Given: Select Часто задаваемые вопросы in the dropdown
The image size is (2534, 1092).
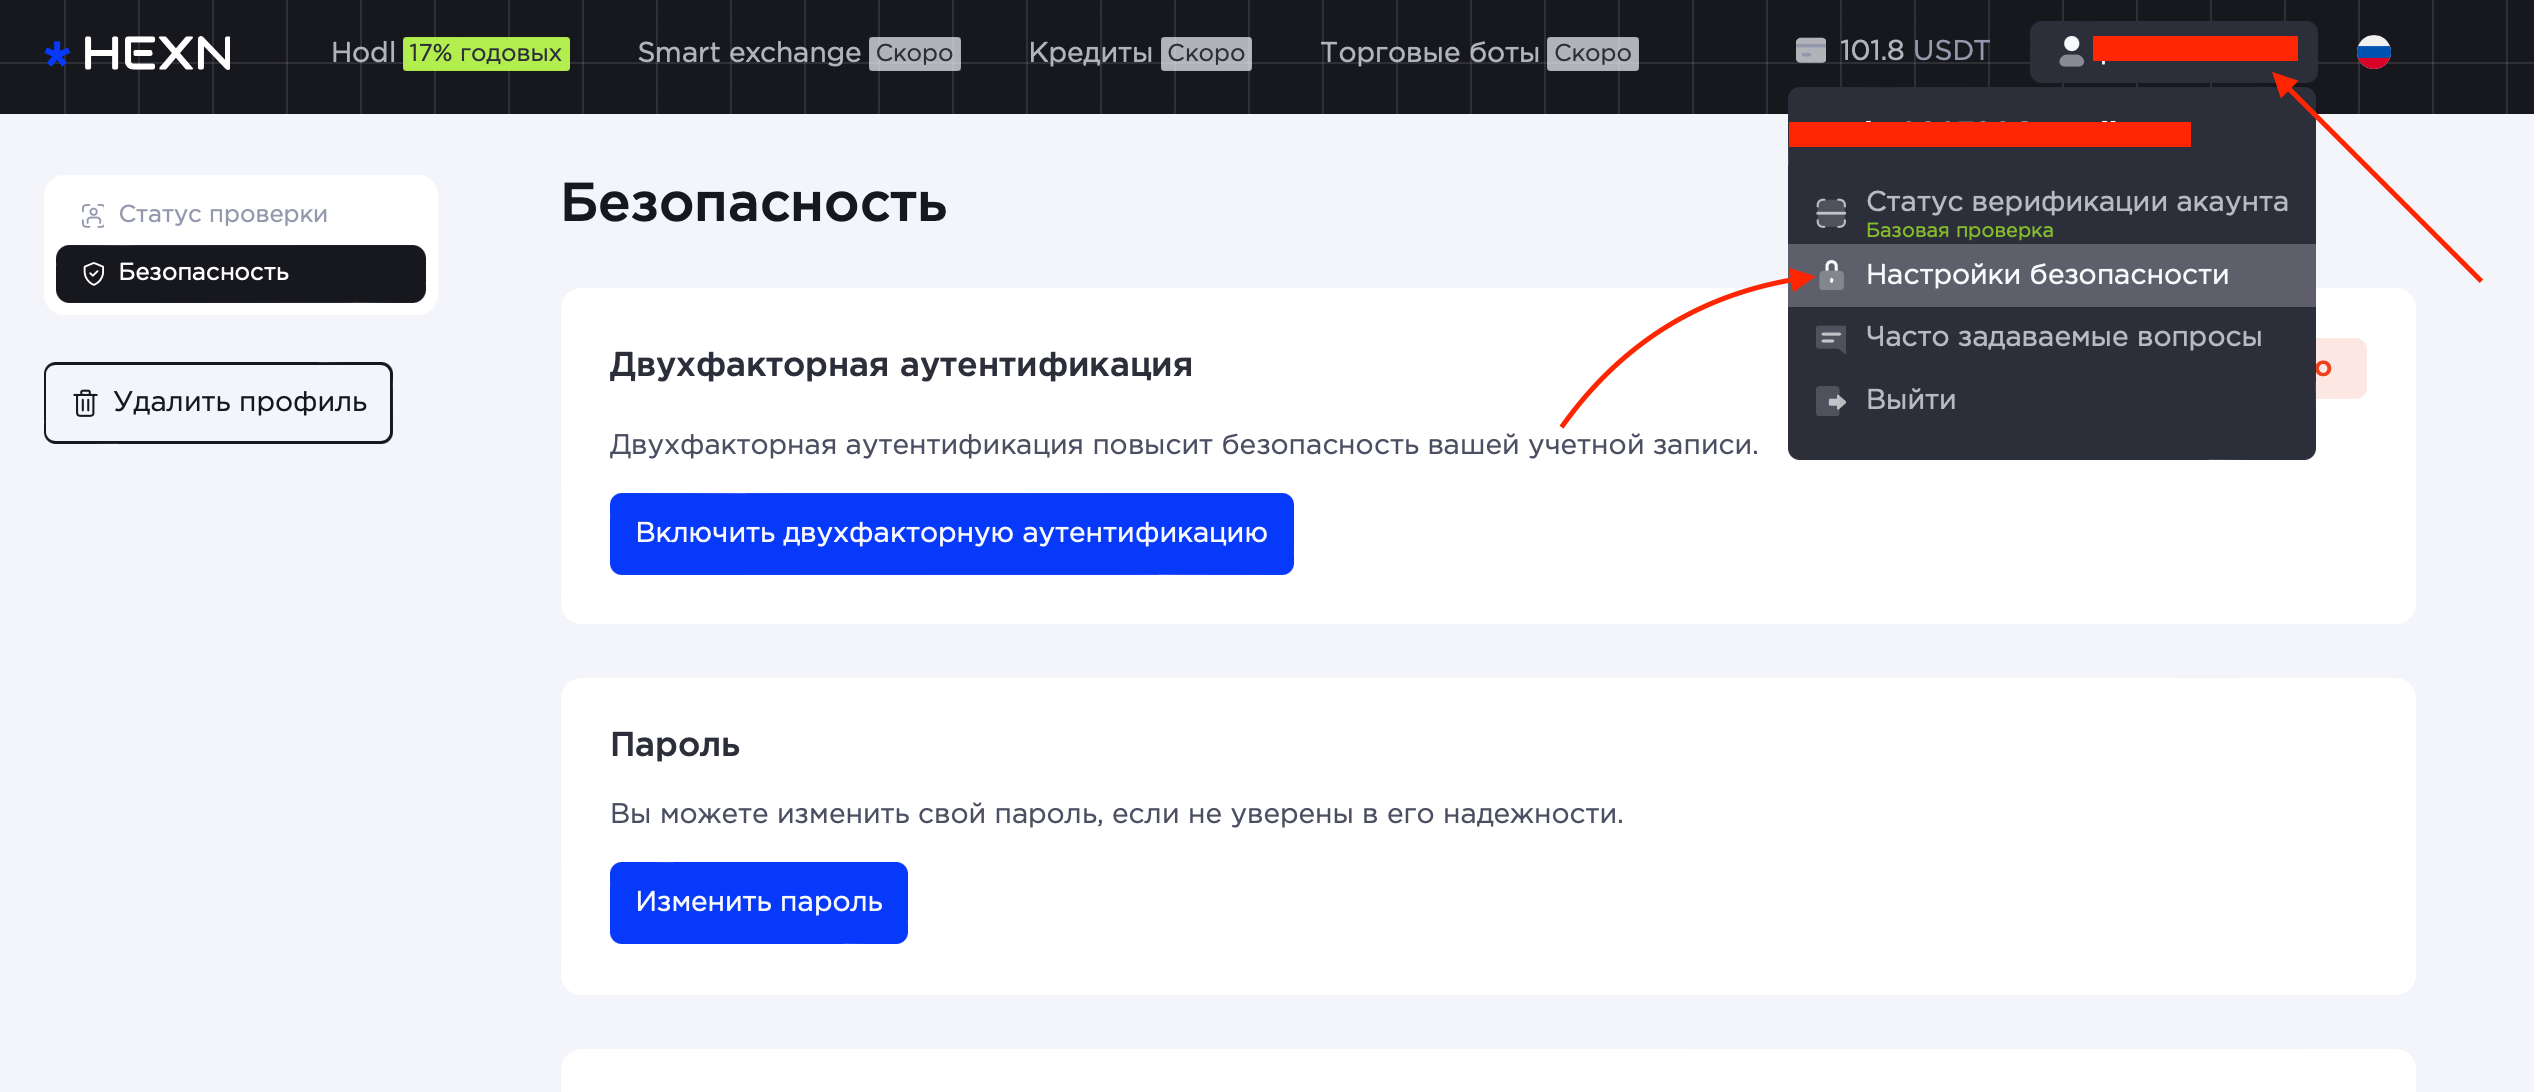Looking at the screenshot, I should point(2063,337).
